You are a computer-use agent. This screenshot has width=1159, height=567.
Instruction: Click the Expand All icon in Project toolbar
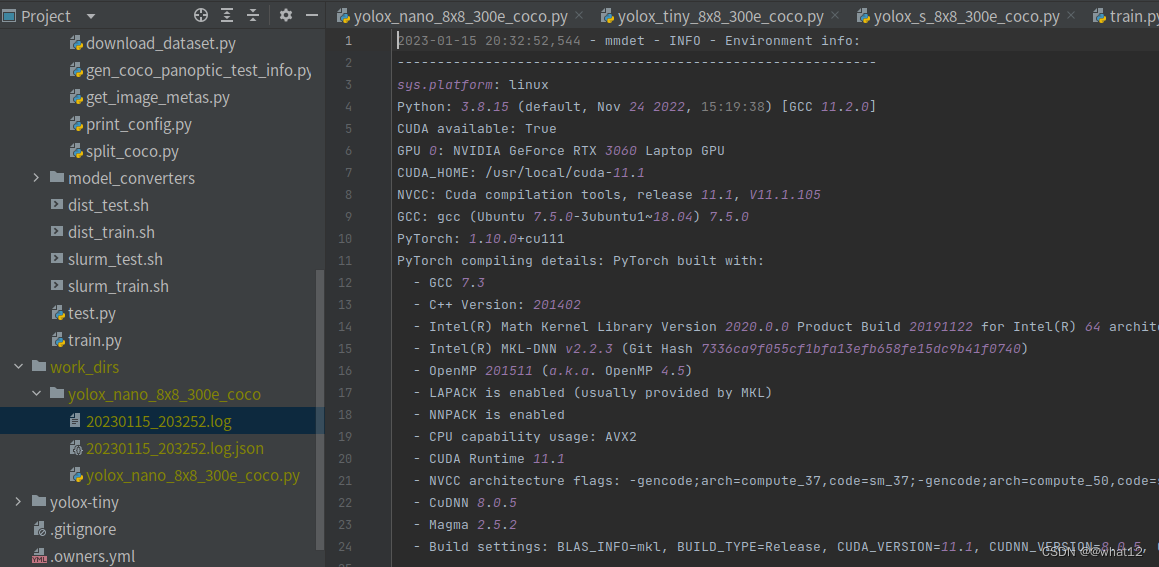click(227, 15)
